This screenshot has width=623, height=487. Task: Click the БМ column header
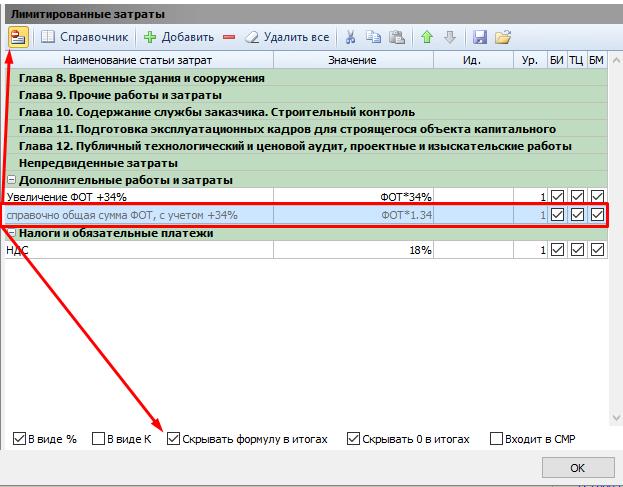(x=597, y=60)
